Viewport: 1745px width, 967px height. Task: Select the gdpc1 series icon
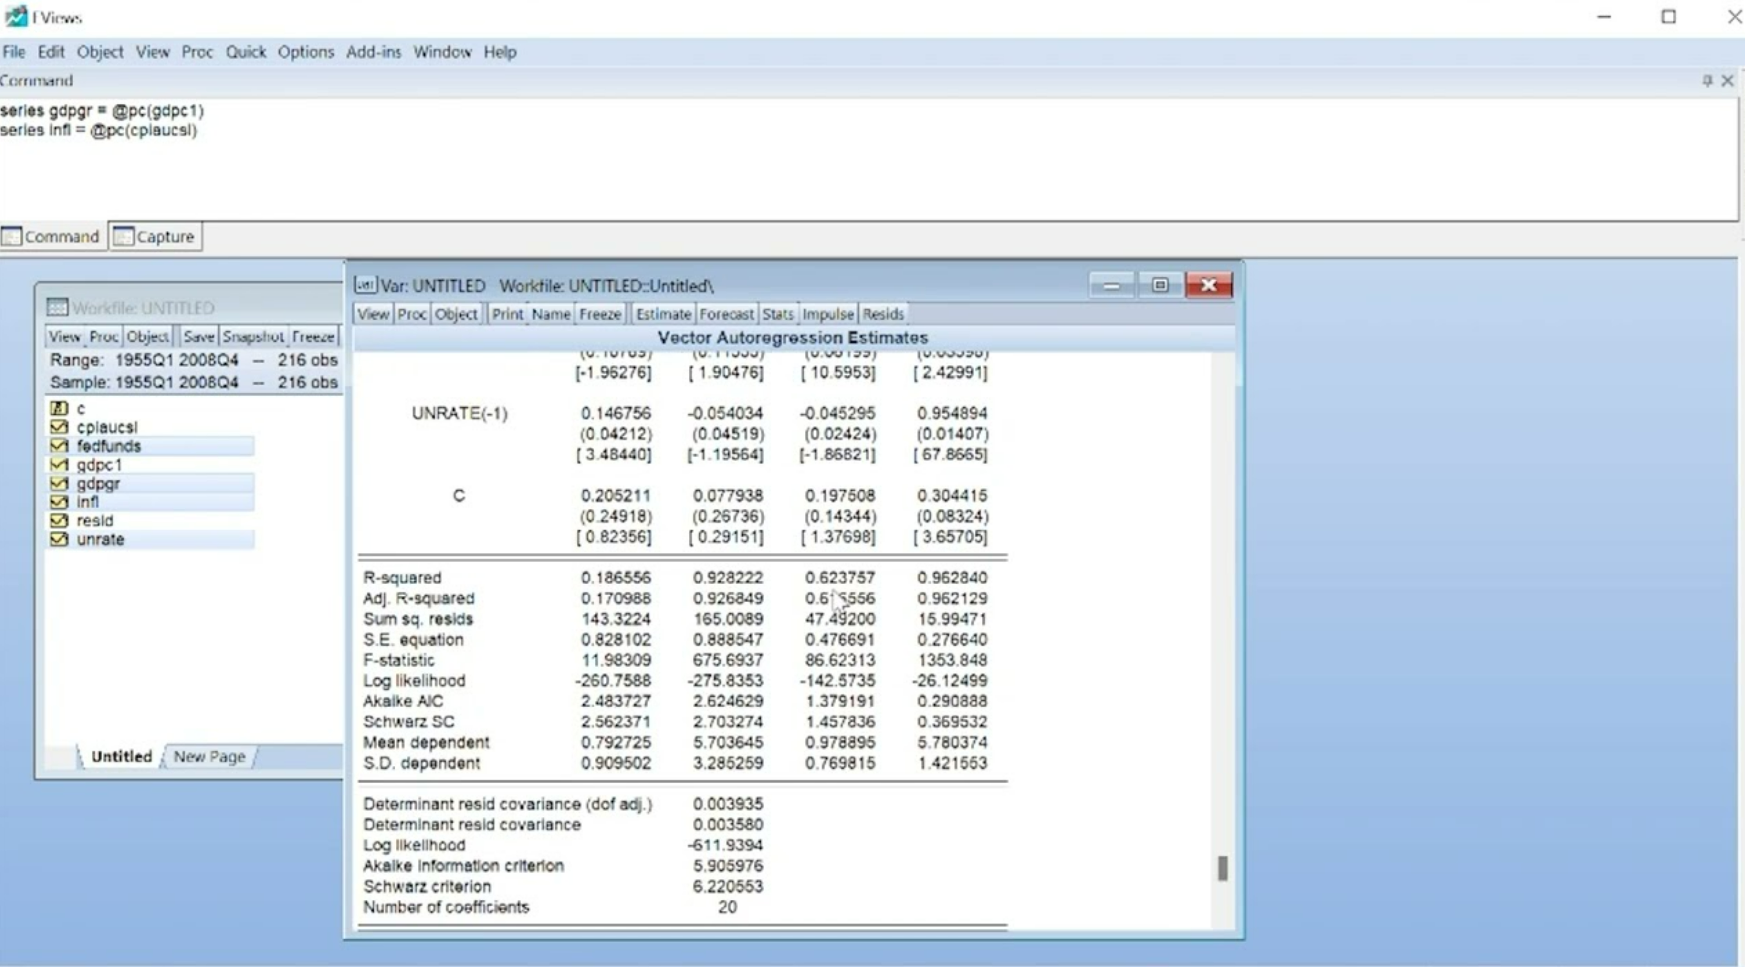pyautogui.click(x=59, y=465)
